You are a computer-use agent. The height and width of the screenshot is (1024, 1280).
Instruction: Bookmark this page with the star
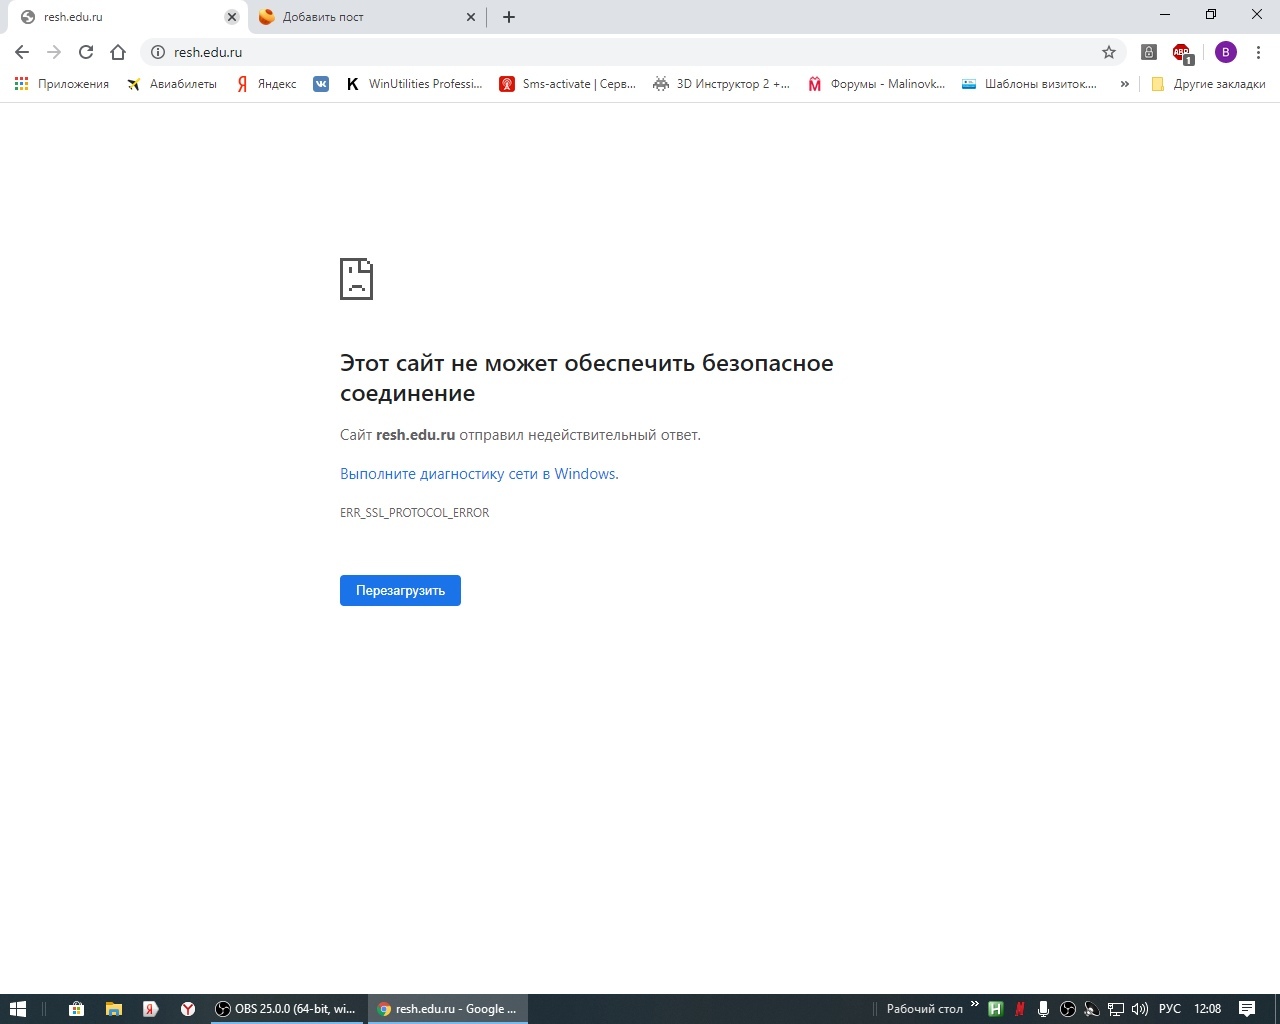(1108, 52)
